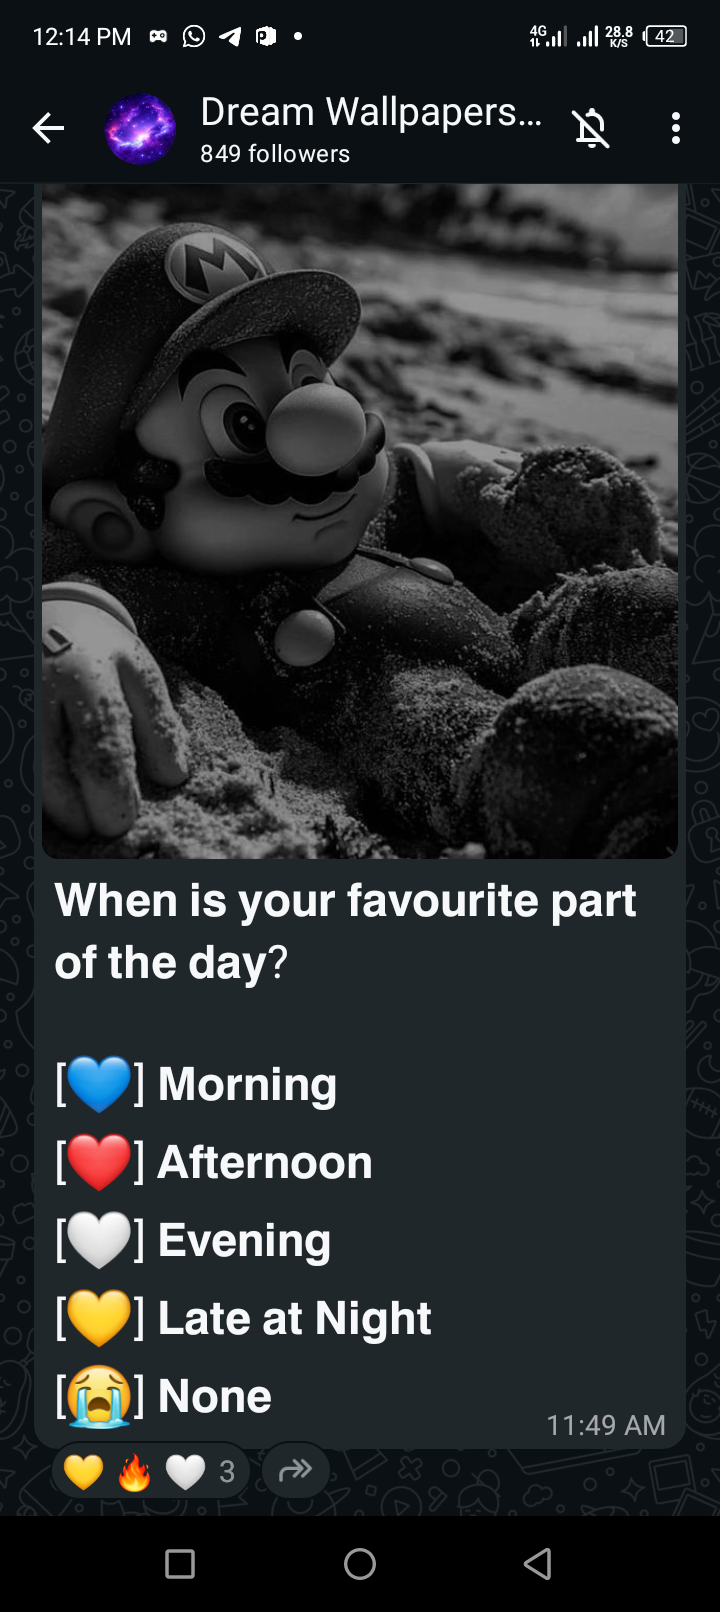This screenshot has width=720, height=1612.
Task: Open the black-and-white Mario beach image
Action: pyautogui.click(x=360, y=520)
